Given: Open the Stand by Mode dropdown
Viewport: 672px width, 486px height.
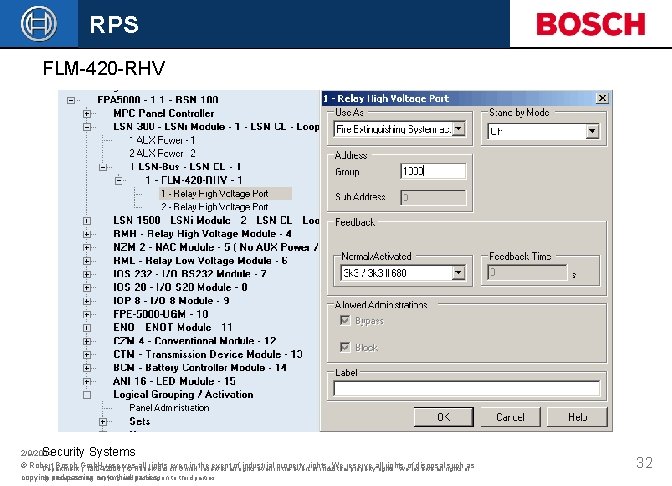Looking at the screenshot, I should pyautogui.click(x=592, y=131).
